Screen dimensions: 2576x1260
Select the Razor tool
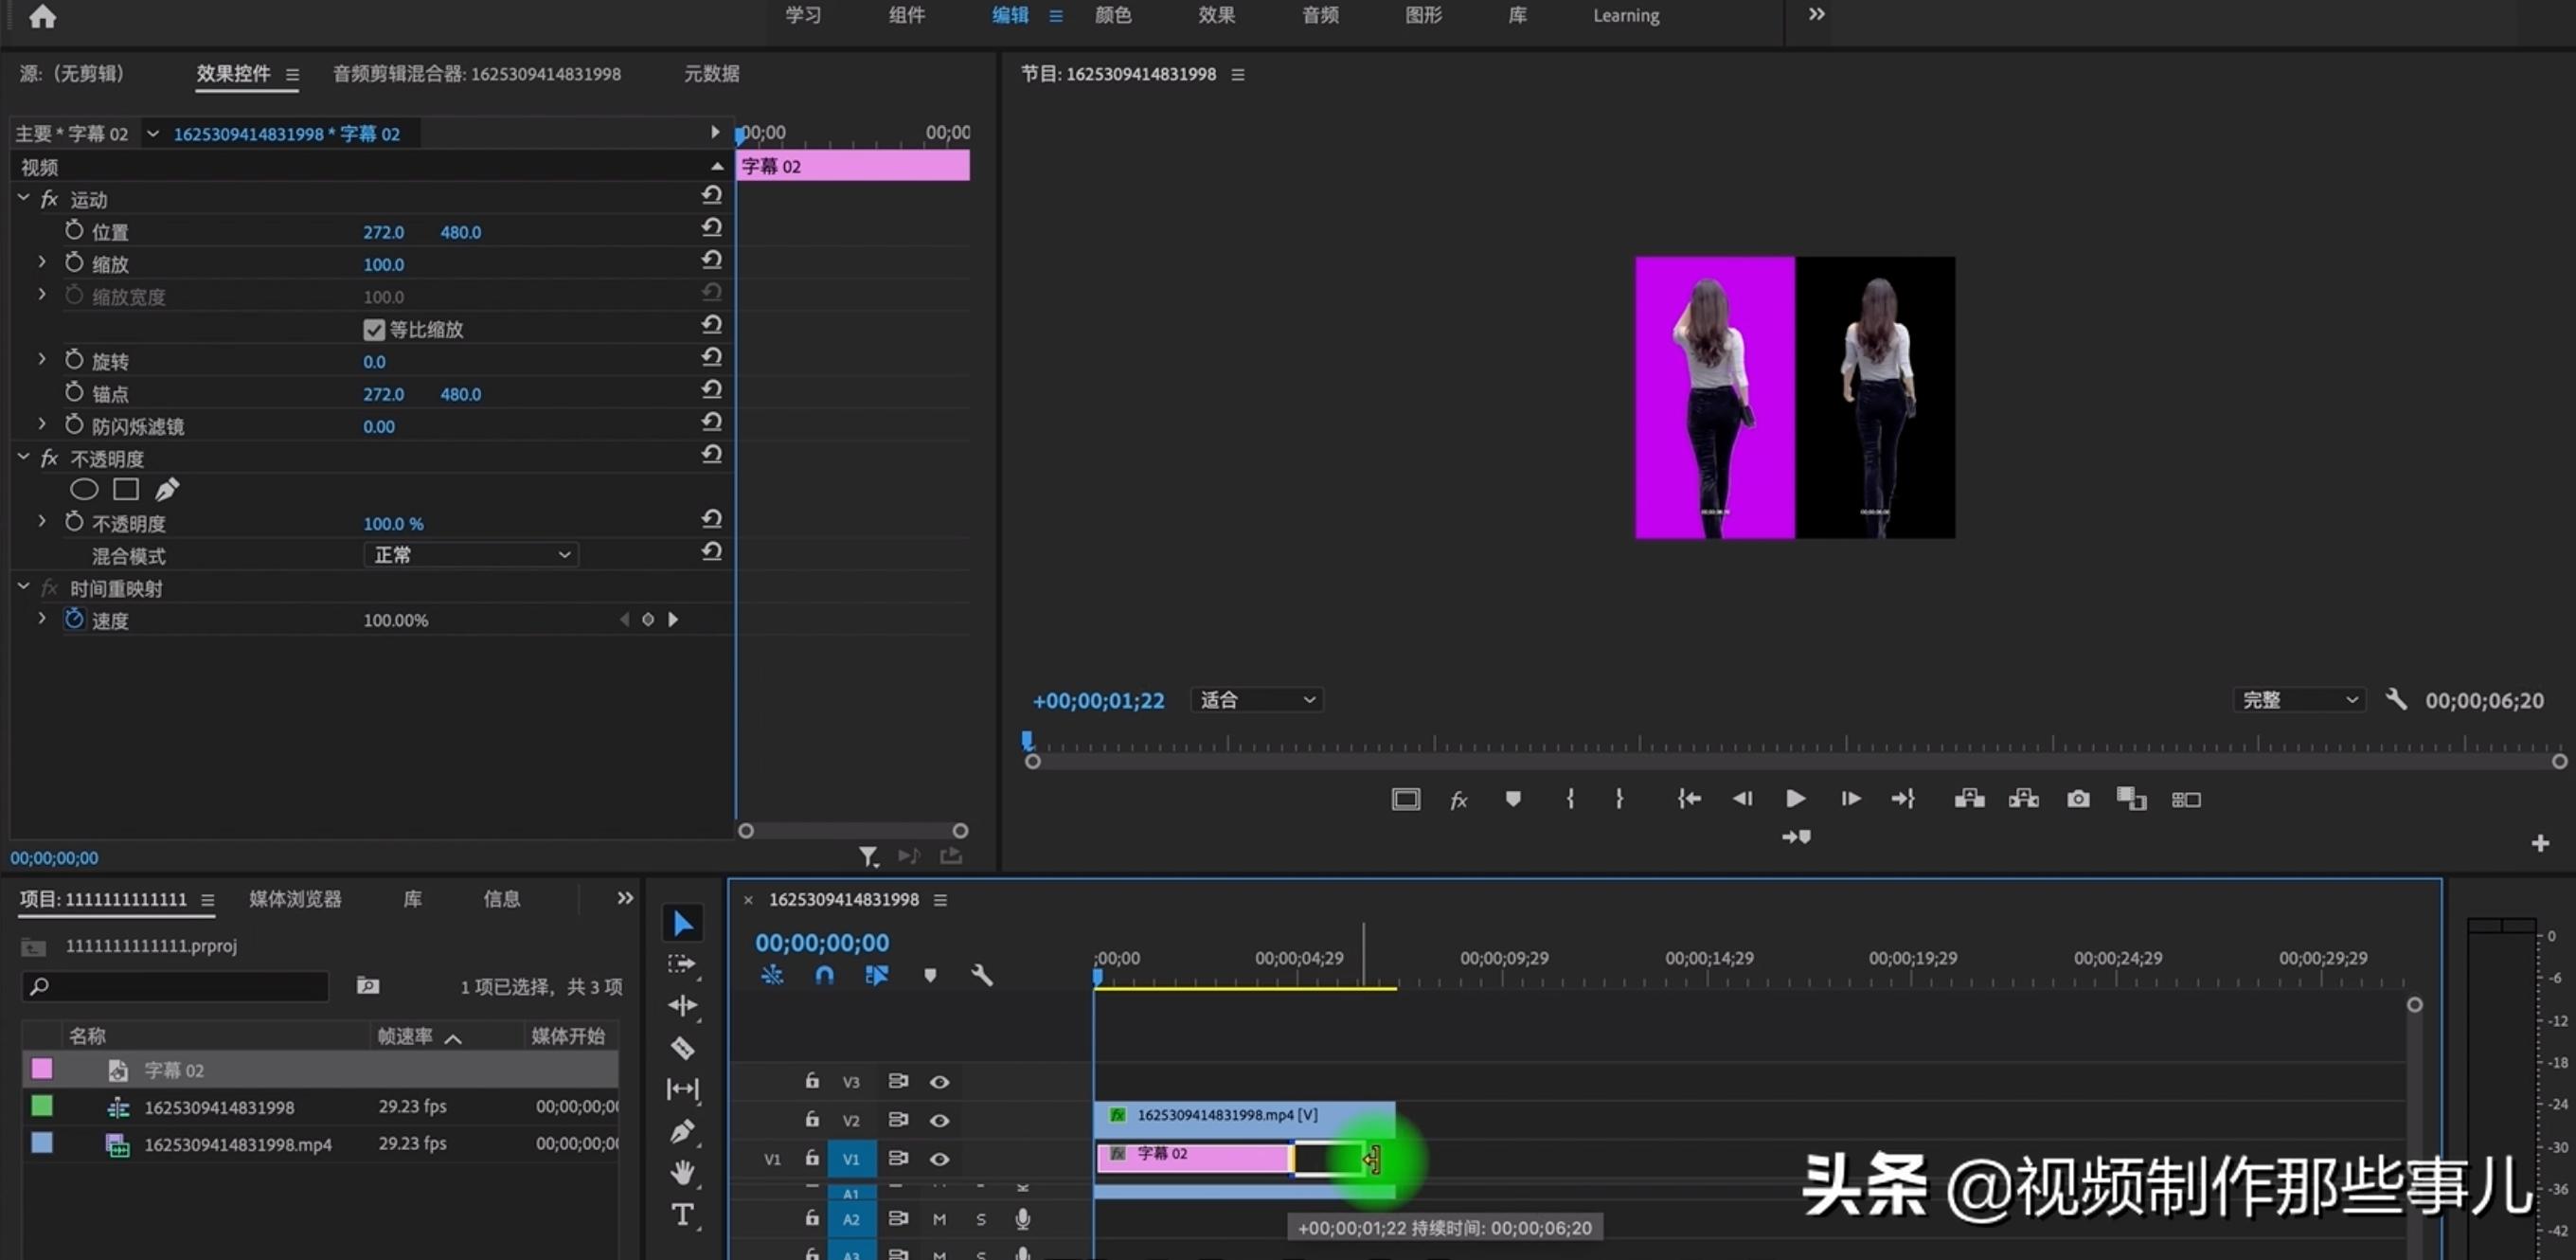pos(683,1048)
